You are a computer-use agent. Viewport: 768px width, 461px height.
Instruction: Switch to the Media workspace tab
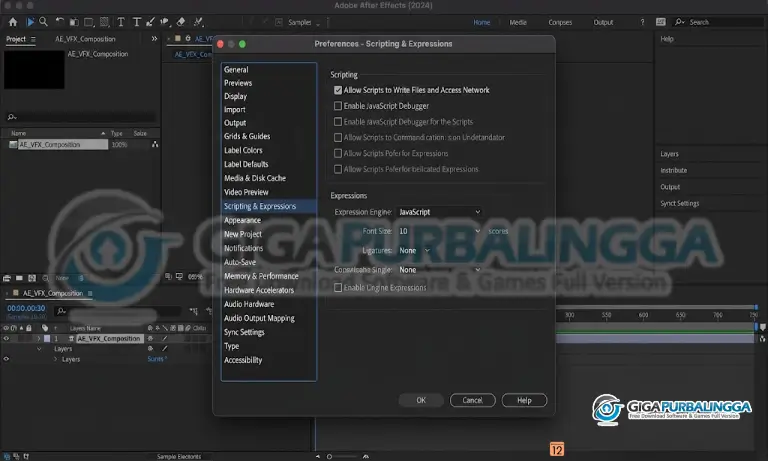[x=518, y=23]
